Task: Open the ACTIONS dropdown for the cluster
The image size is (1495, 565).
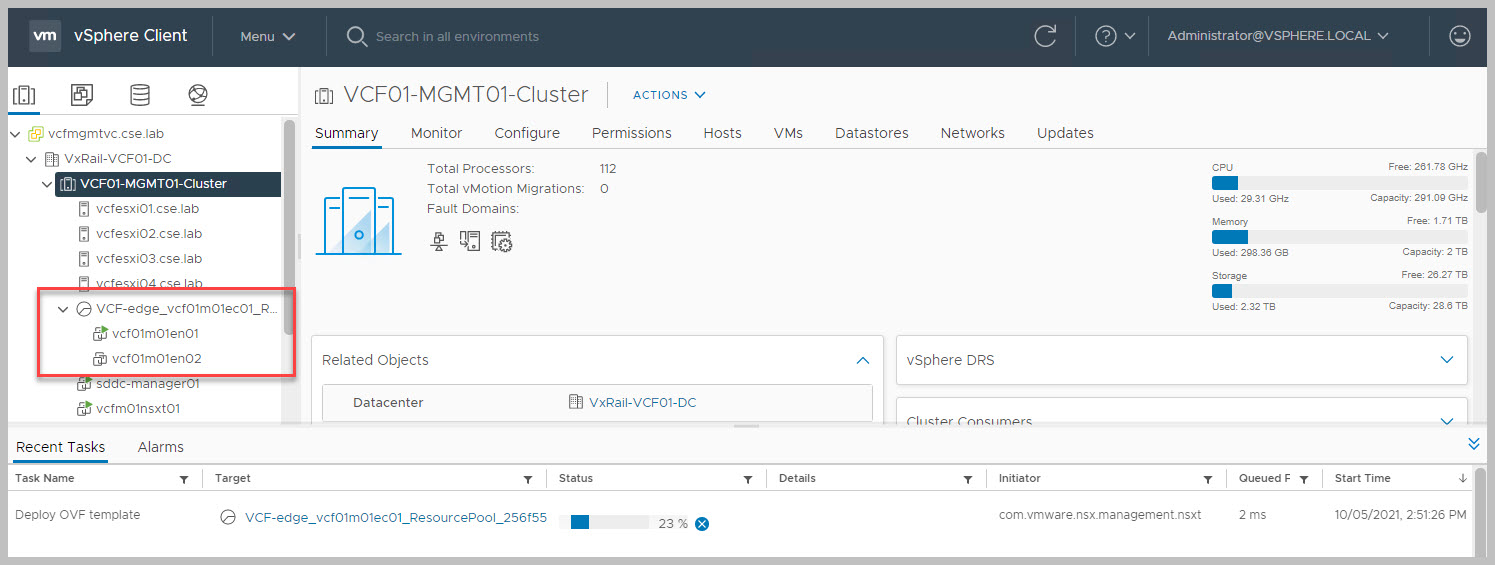Action: point(669,95)
